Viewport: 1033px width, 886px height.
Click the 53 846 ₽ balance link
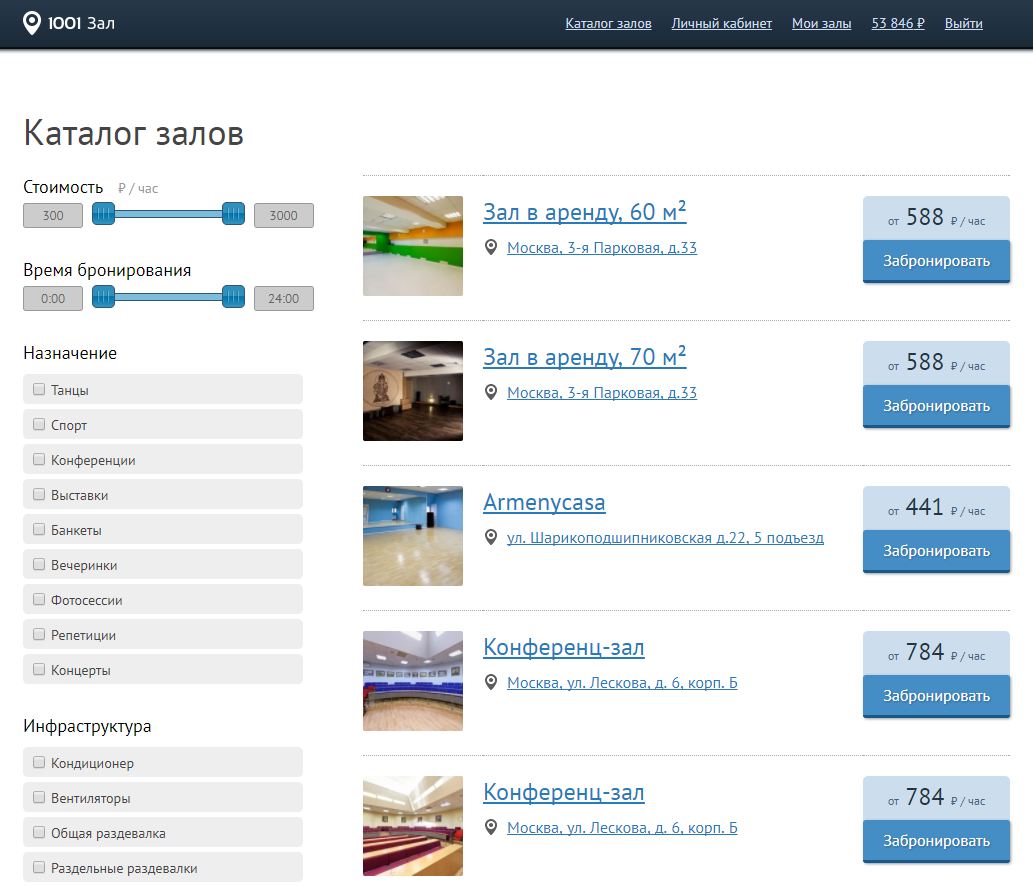(897, 24)
